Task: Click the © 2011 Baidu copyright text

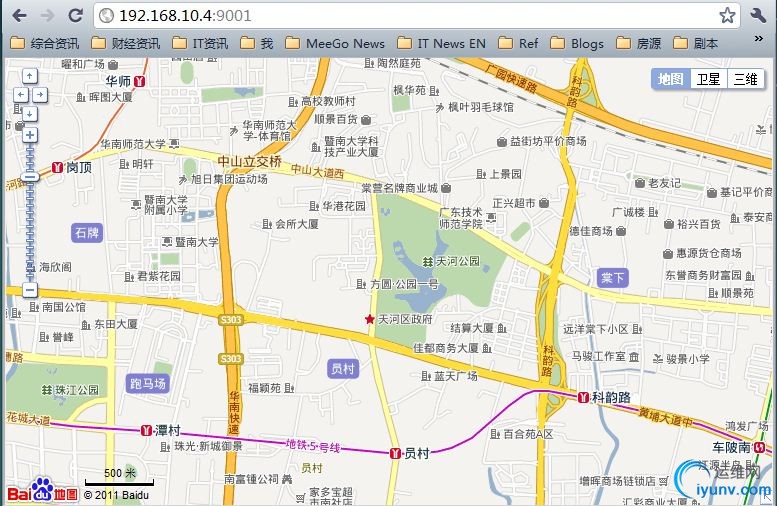Action: [116, 495]
